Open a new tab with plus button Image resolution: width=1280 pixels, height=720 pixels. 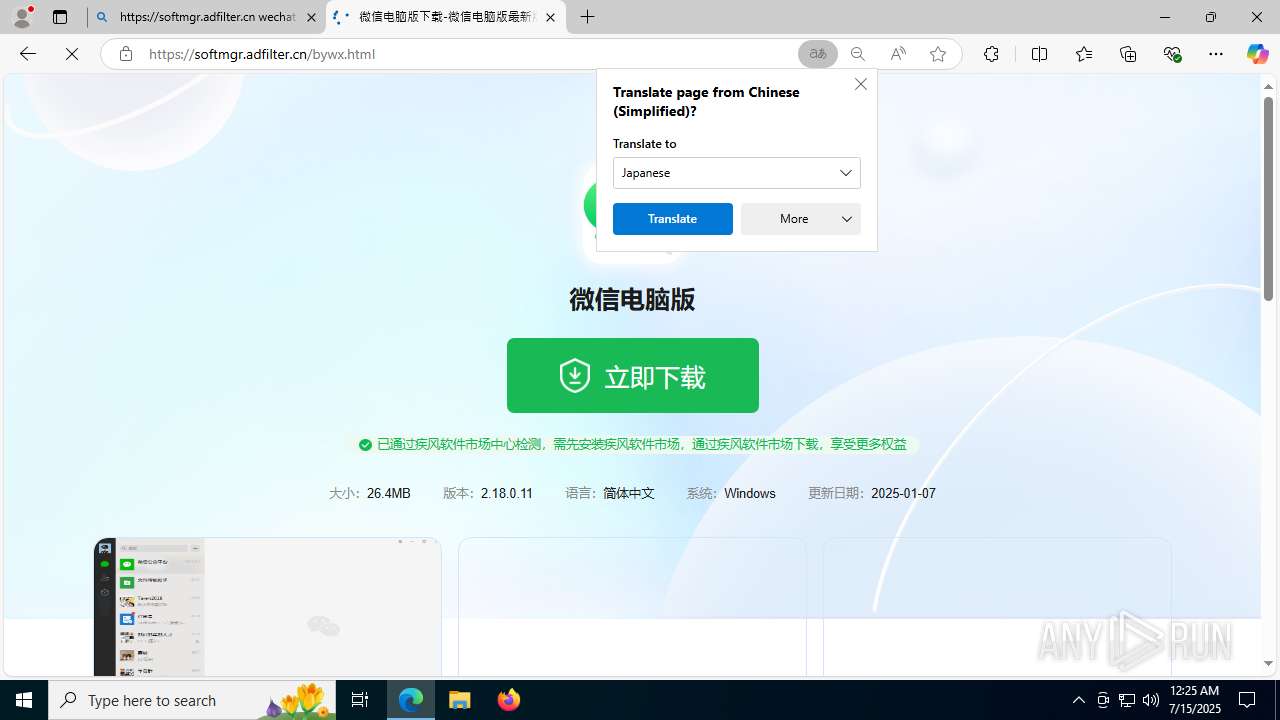click(588, 17)
